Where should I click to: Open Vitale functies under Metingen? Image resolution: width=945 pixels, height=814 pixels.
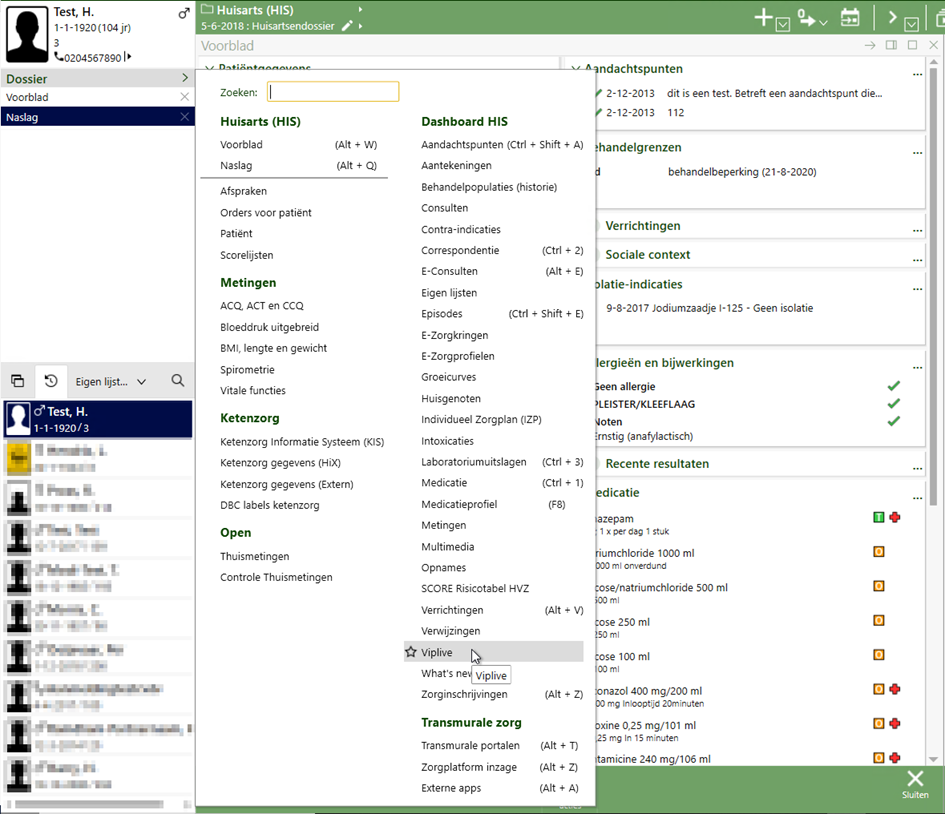(253, 390)
